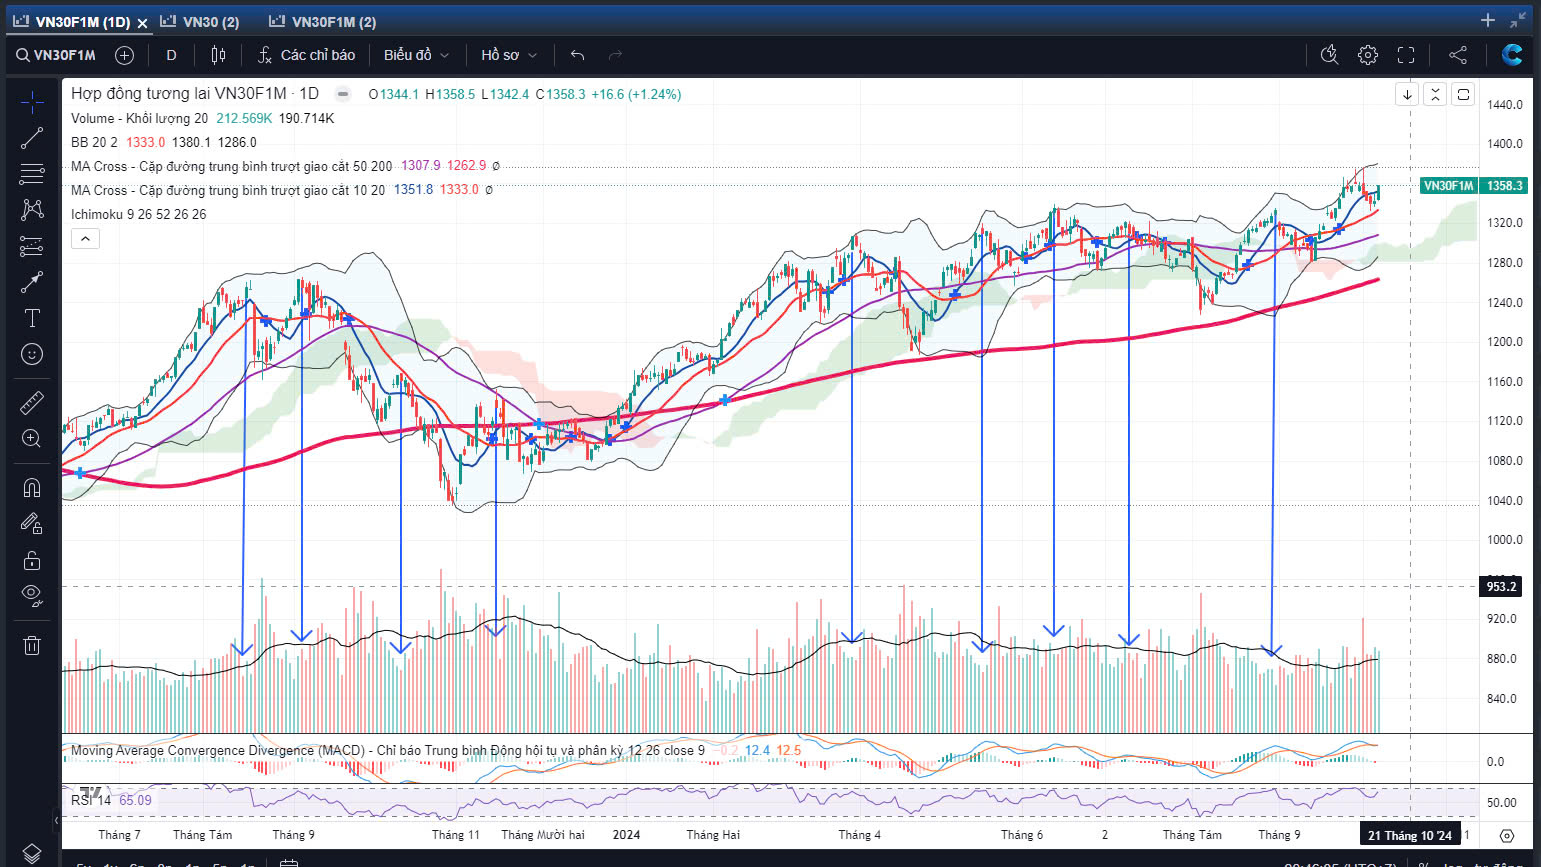Select the Volume - Khối lượng 20 legend
This screenshot has height=867, width=1541.
coord(140,118)
